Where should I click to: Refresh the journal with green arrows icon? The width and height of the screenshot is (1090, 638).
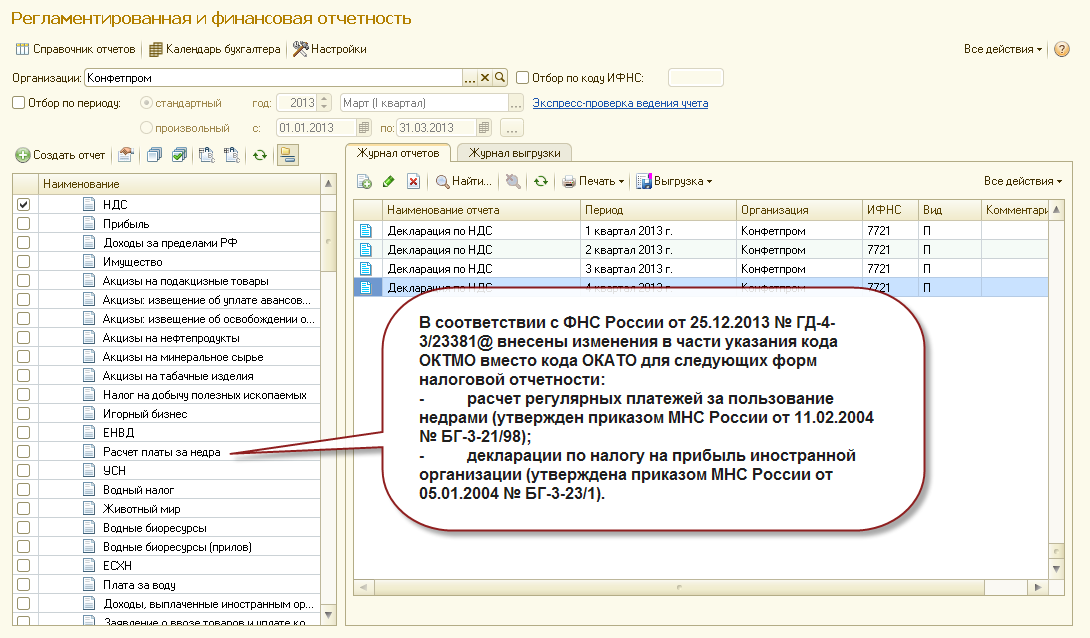click(541, 181)
